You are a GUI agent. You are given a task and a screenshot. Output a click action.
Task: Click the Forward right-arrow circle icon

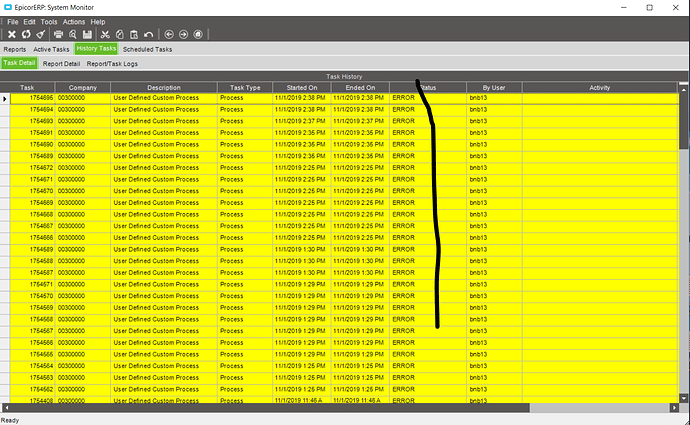184,34
